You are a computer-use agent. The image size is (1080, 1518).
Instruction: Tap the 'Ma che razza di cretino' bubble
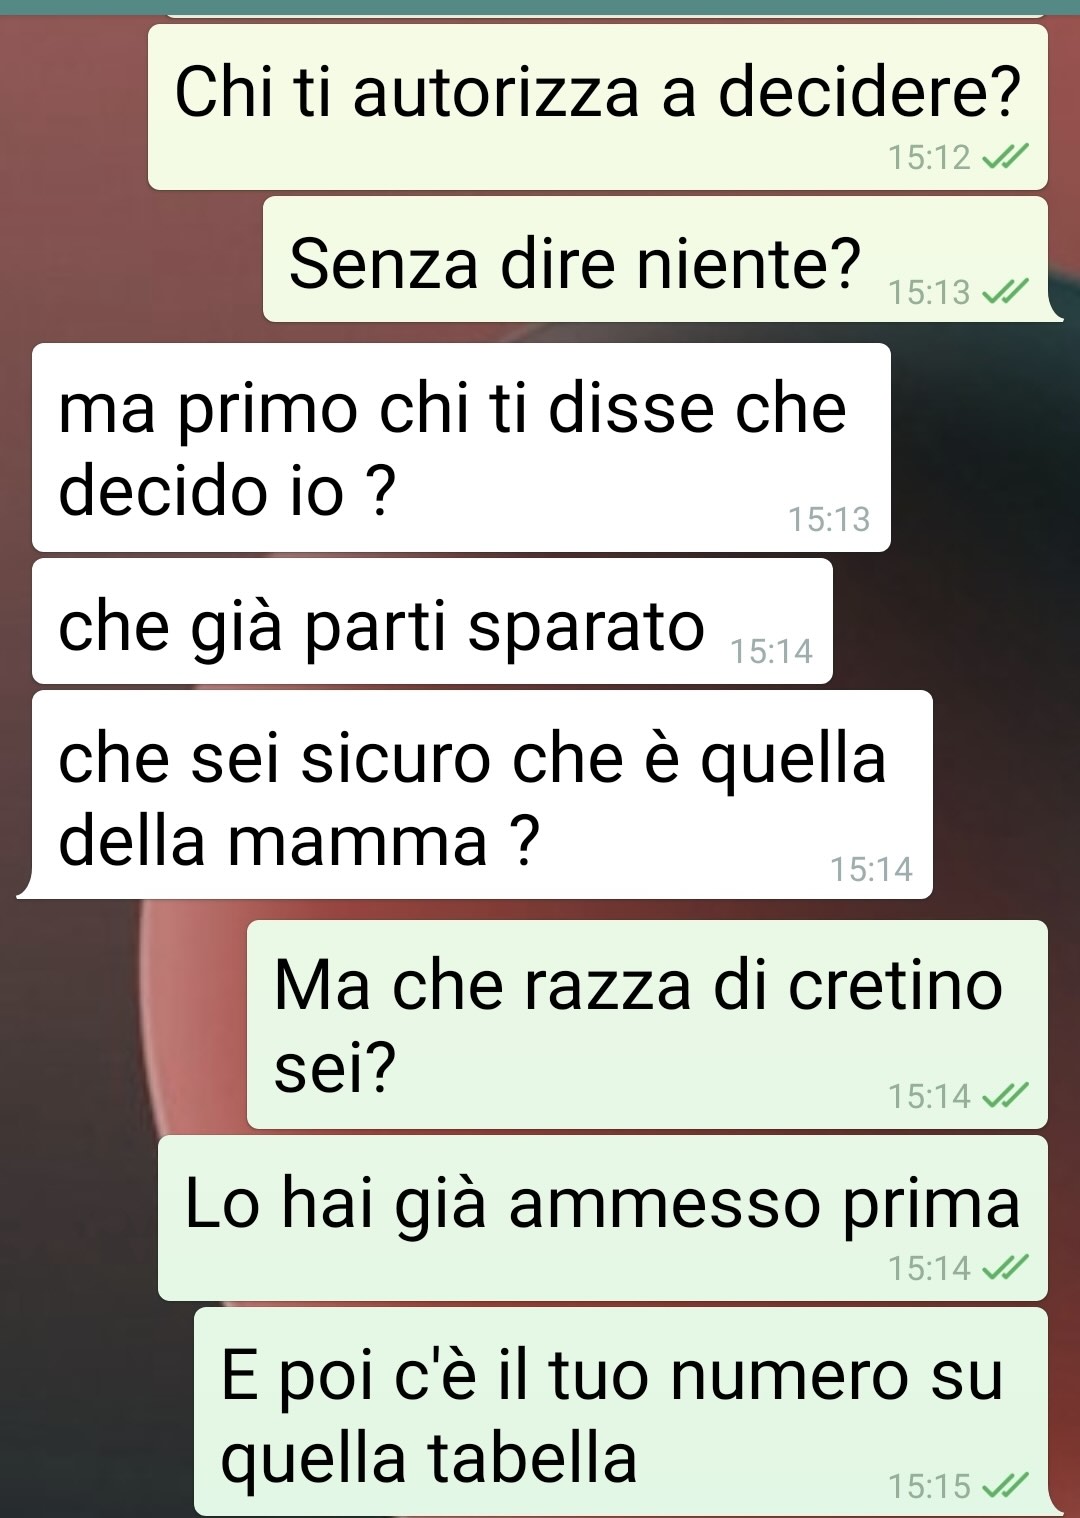coord(647,1024)
